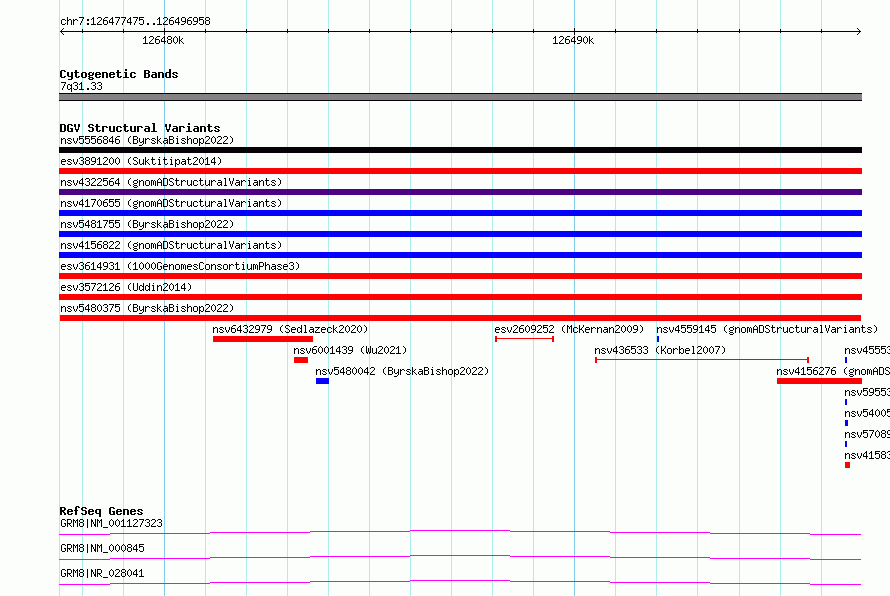Click the nsv5480042 (ByrskaBishop2022) label
Viewport: 890px width, 596px height.
click(x=402, y=371)
